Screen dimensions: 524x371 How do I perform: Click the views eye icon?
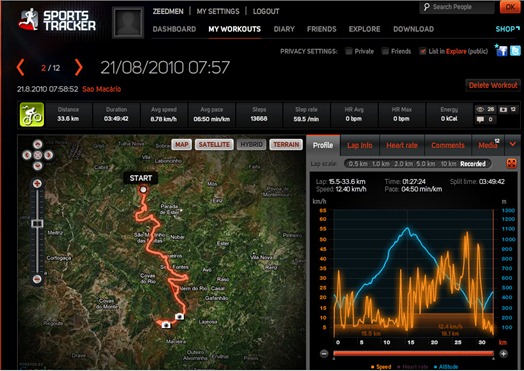[x=480, y=109]
